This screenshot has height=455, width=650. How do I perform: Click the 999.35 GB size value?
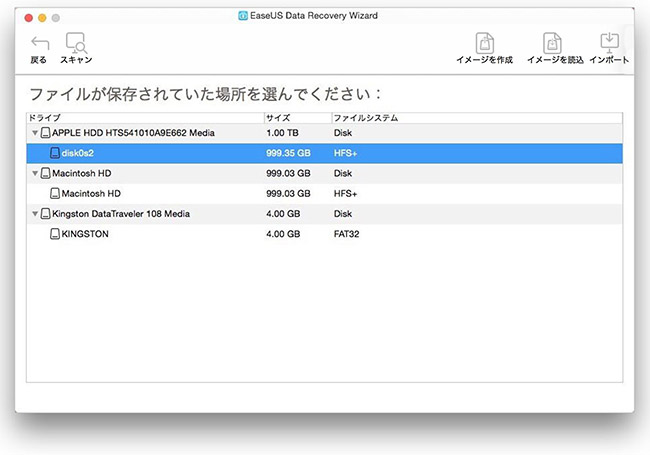288,153
